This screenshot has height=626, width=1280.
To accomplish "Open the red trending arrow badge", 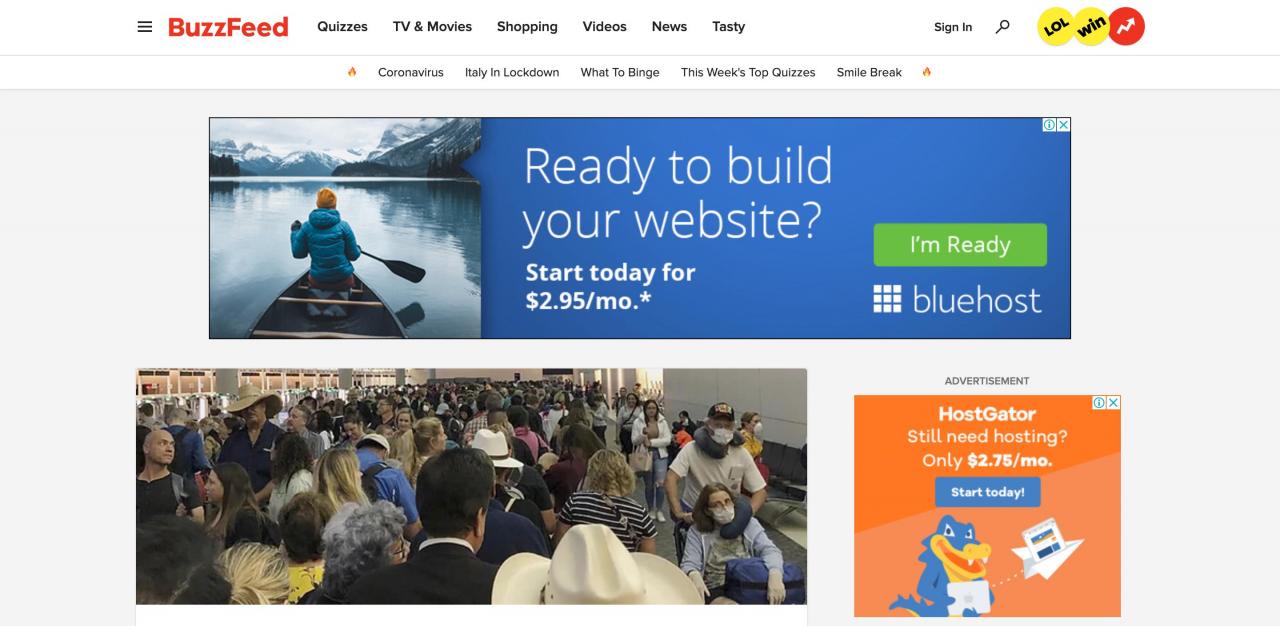I will pyautogui.click(x=1127, y=27).
